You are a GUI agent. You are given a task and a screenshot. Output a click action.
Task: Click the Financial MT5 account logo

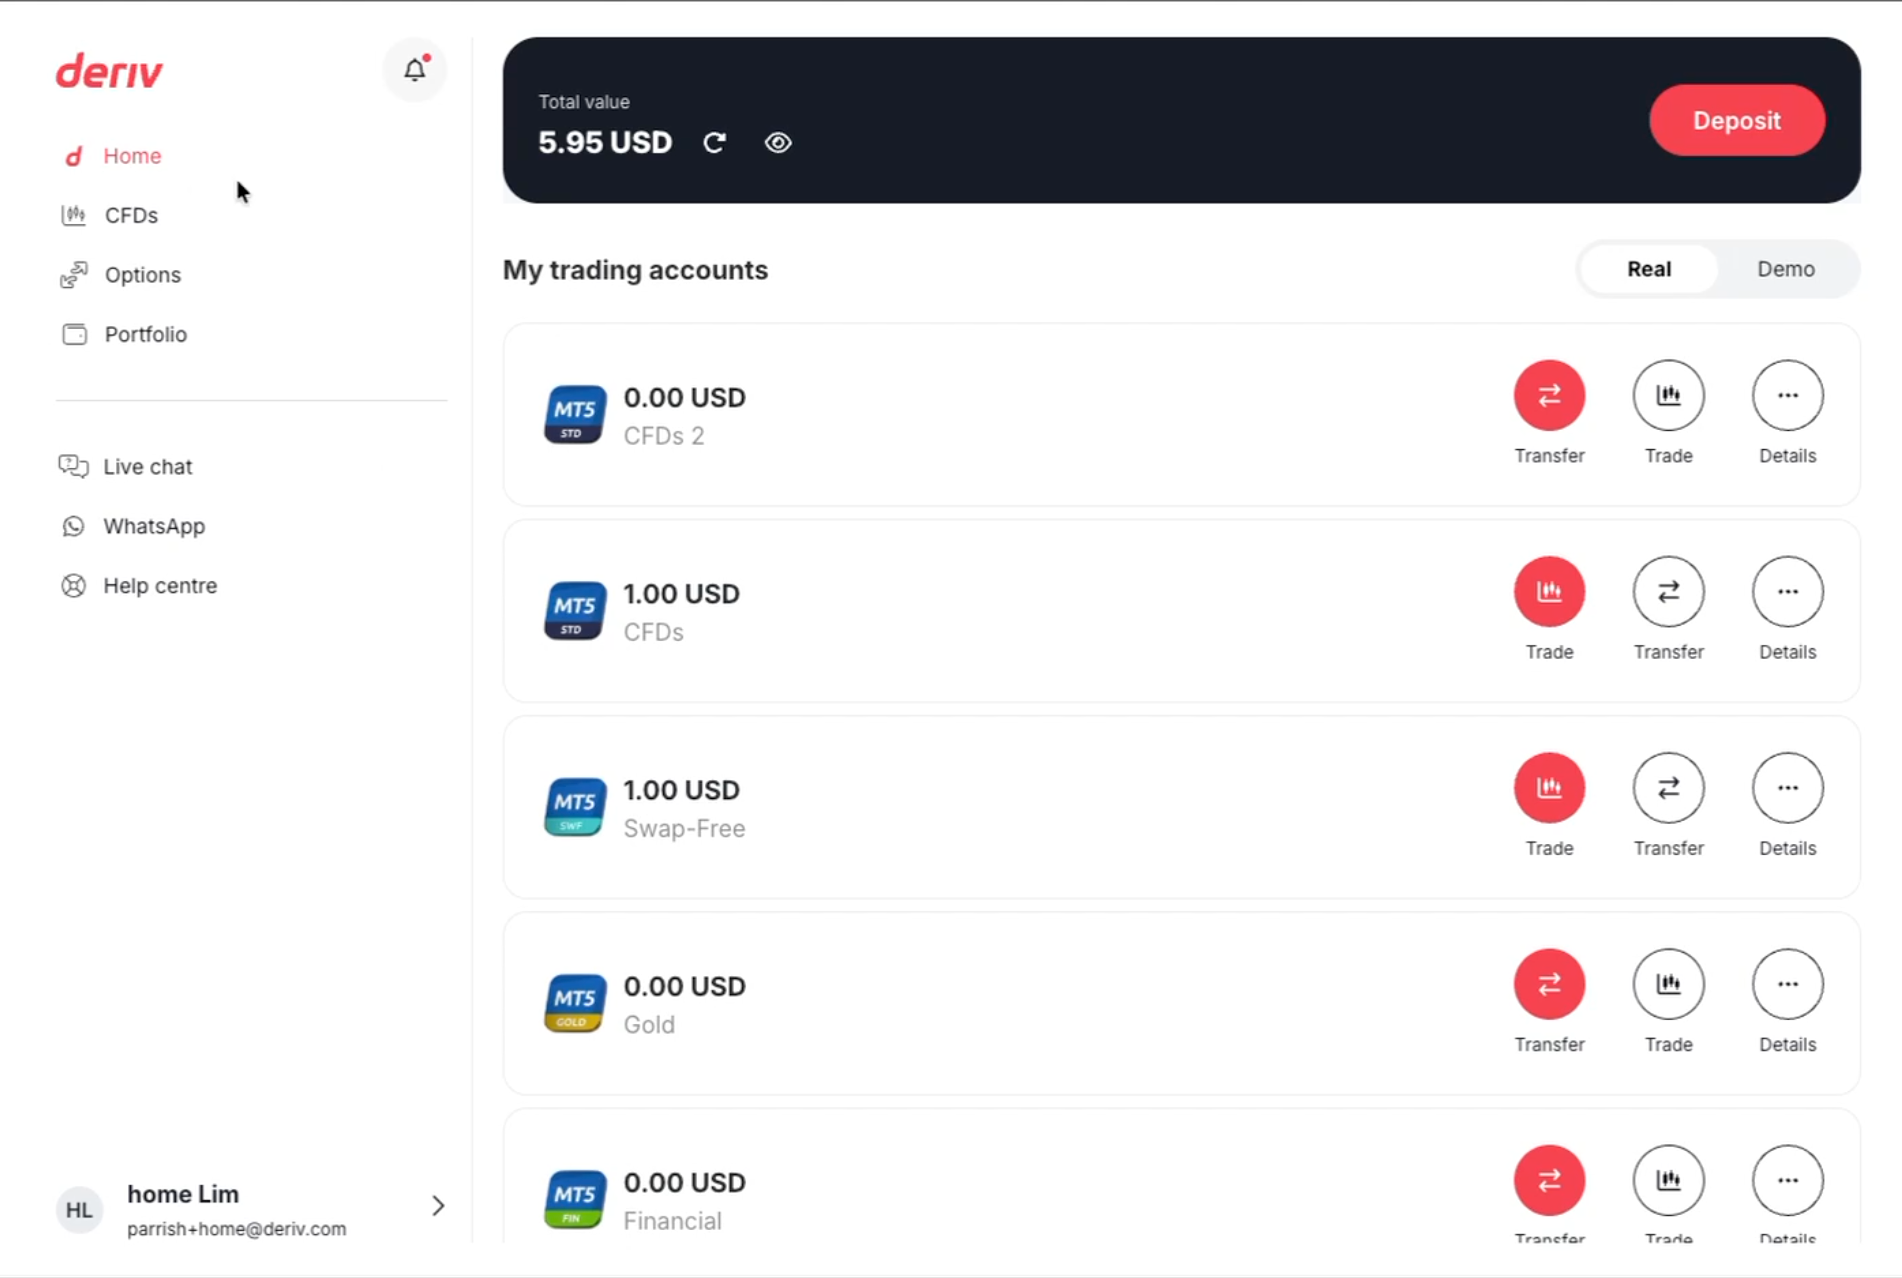point(575,1199)
